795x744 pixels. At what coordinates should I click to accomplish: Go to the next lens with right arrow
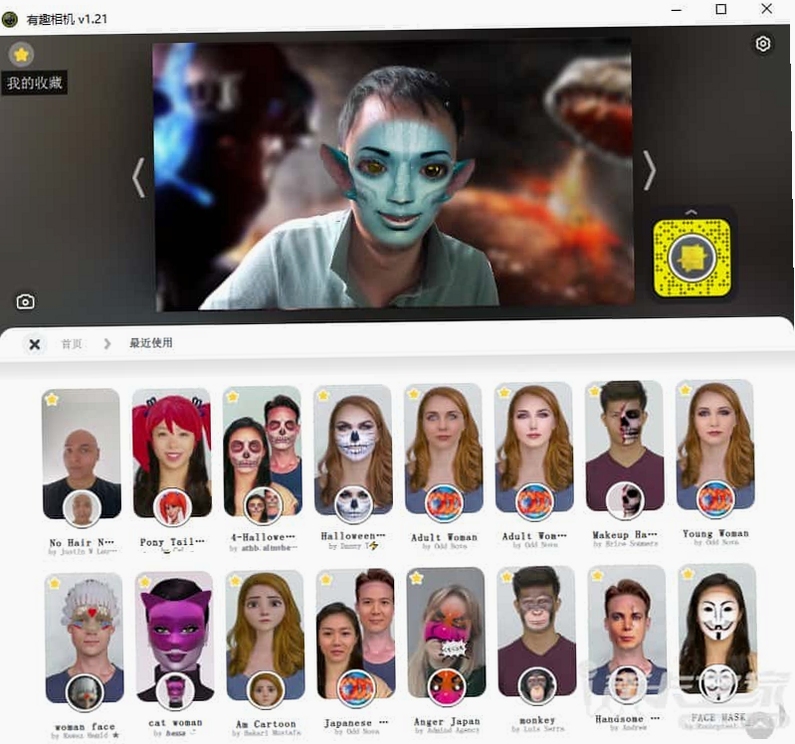click(649, 170)
